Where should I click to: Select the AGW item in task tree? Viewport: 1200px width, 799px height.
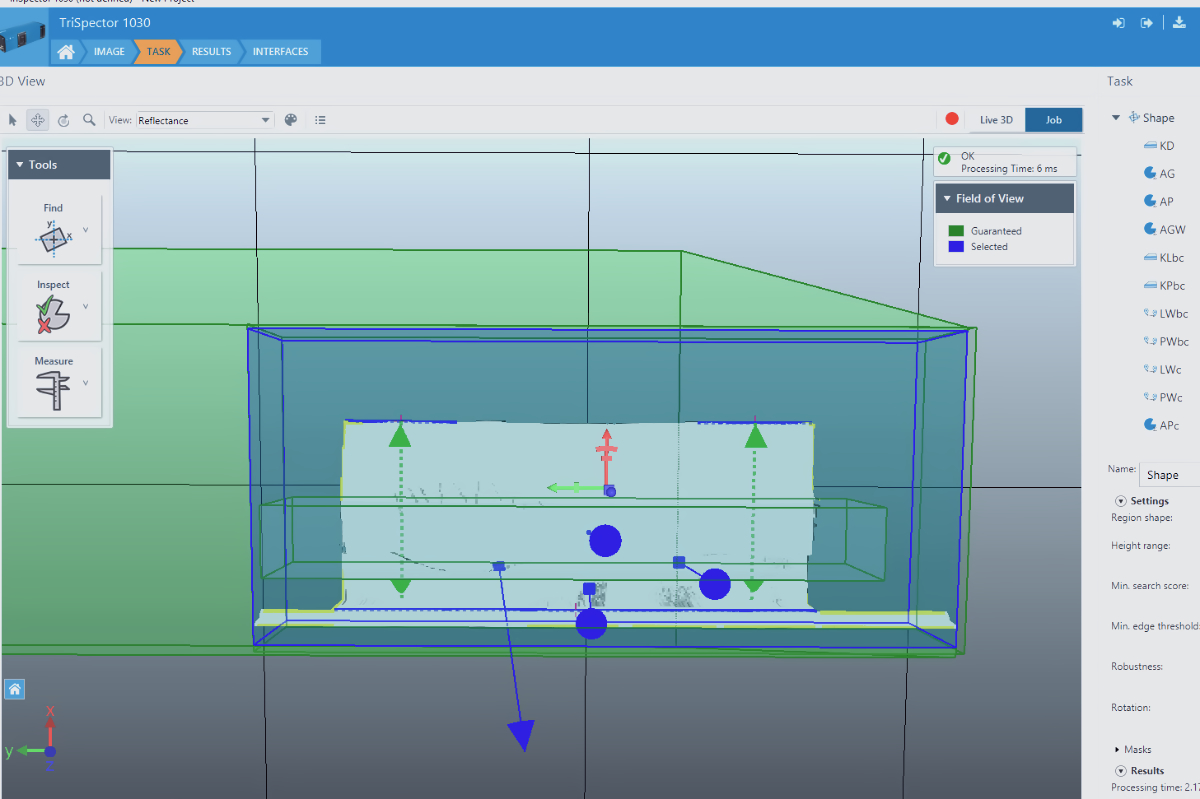[x=1171, y=229]
